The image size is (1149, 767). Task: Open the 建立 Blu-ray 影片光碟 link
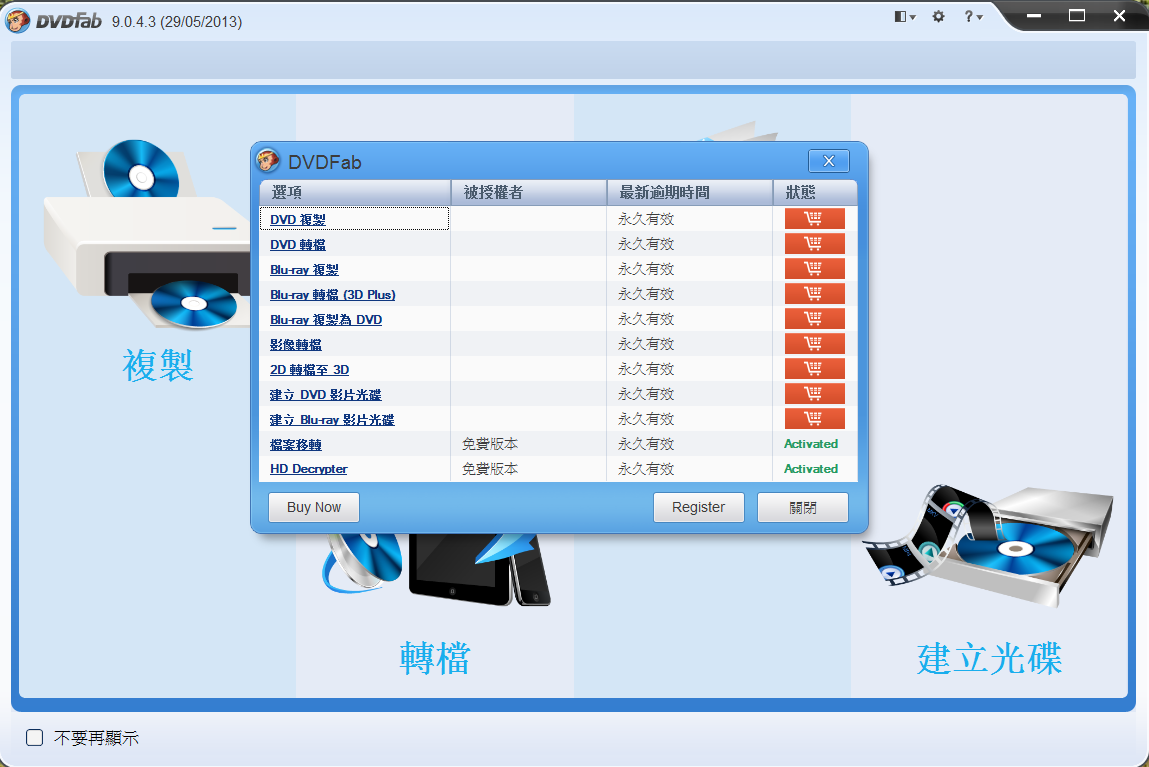(332, 420)
